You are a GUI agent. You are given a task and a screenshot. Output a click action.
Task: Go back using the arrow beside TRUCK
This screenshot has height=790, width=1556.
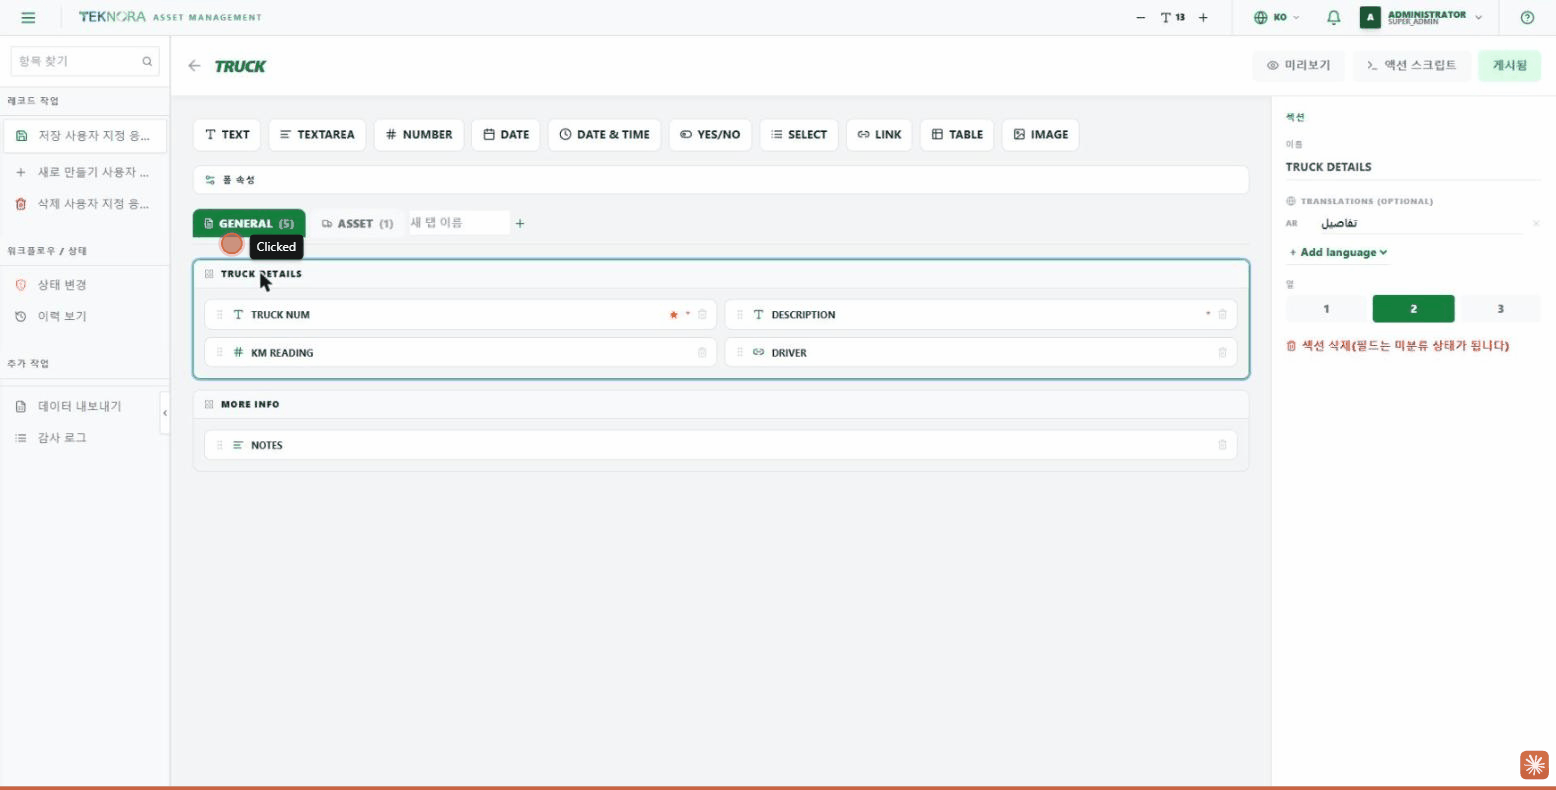194,66
